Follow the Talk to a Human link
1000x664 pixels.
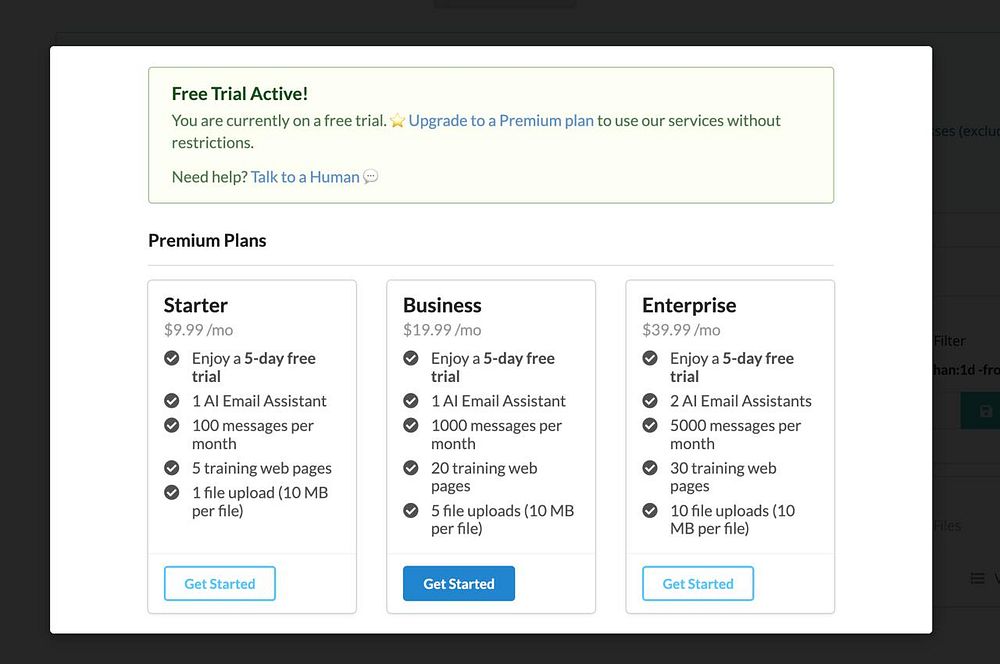[305, 177]
